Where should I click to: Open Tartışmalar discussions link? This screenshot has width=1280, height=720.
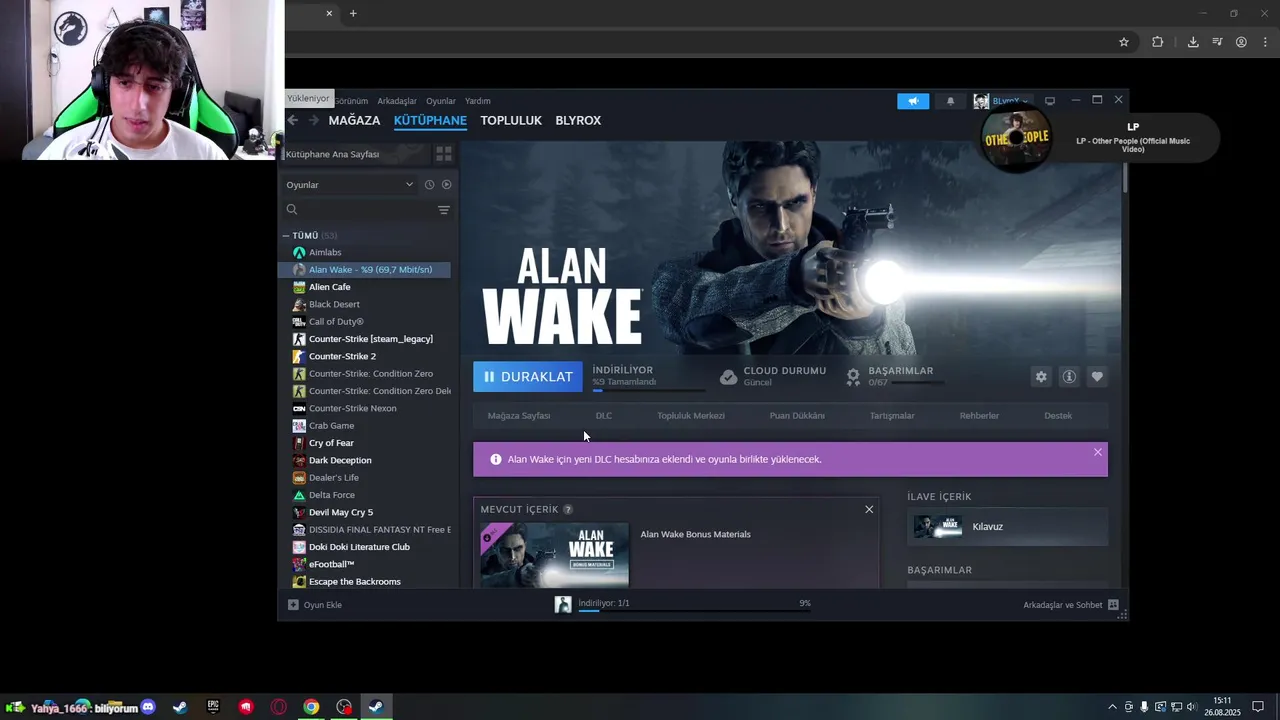pos(892,416)
